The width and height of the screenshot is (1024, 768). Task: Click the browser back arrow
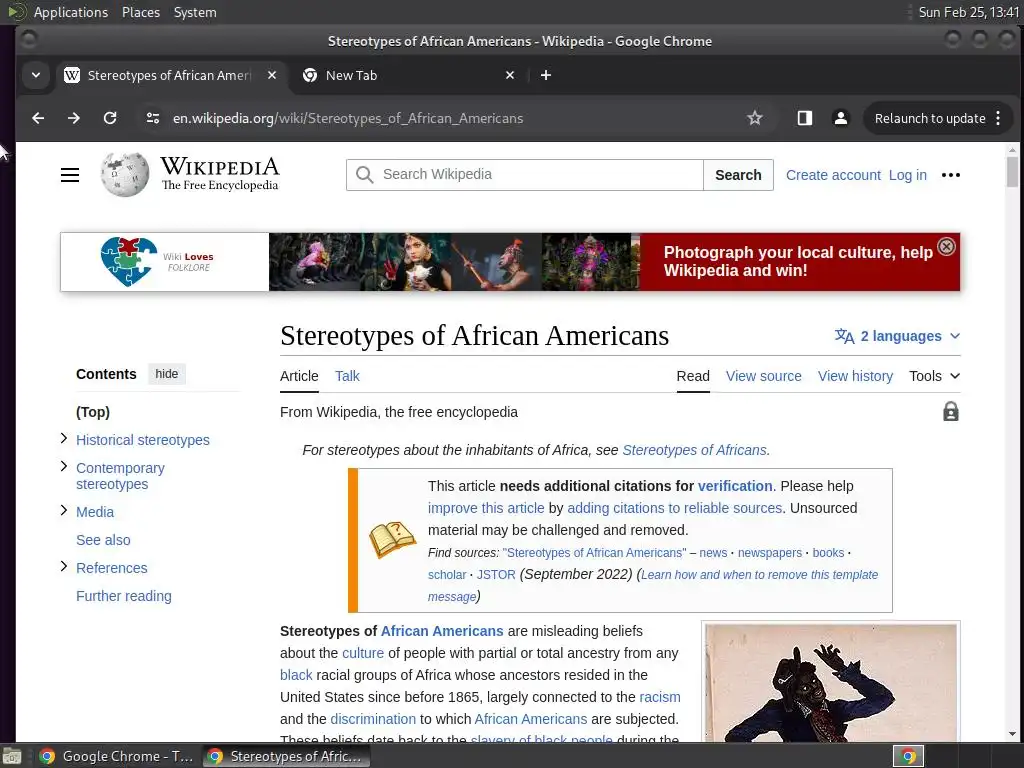(38, 118)
